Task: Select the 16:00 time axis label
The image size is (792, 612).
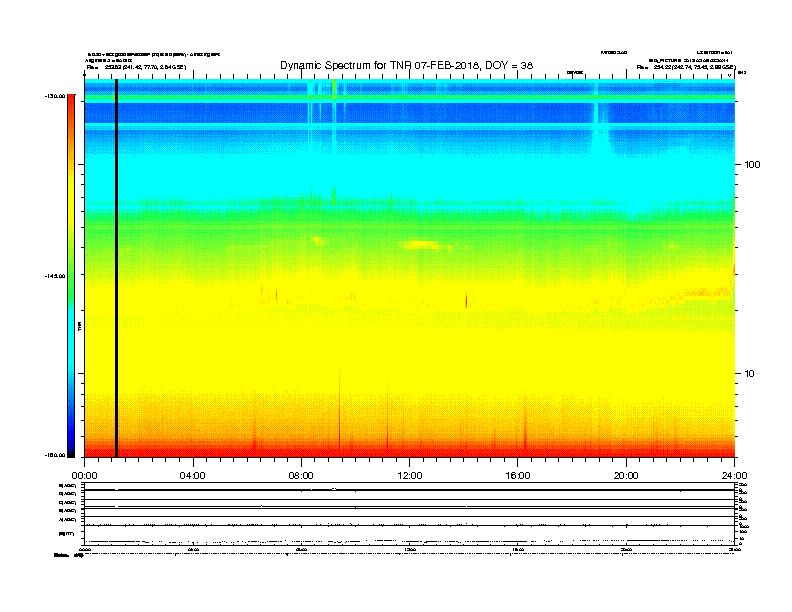Action: [x=518, y=476]
